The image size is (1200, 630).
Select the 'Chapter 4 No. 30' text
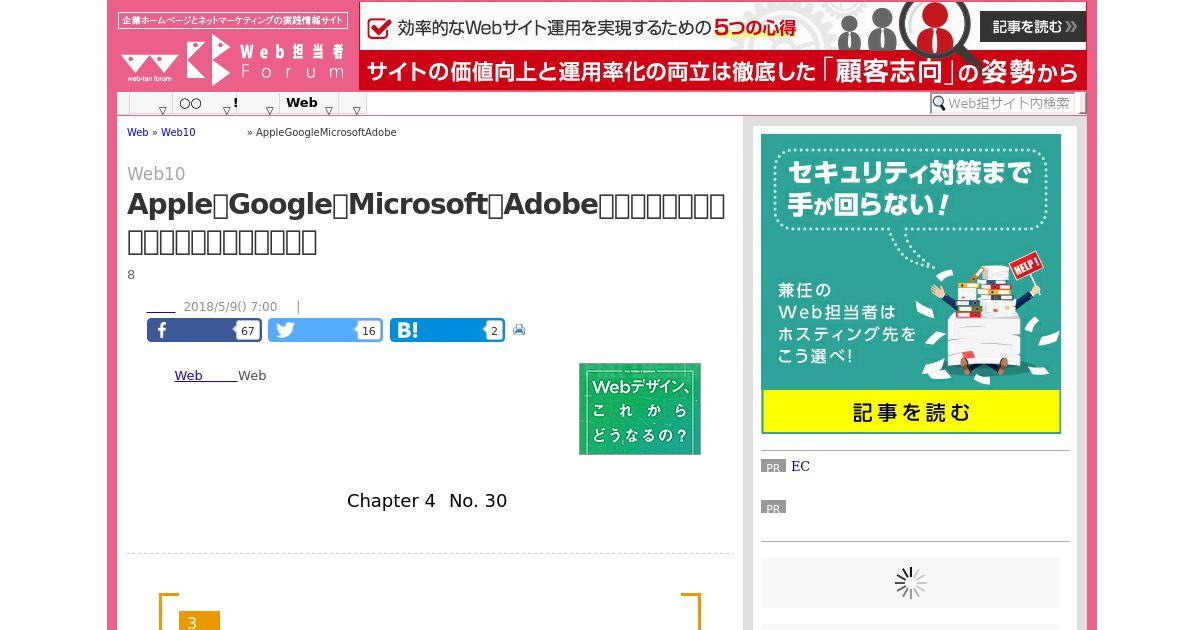(x=427, y=501)
